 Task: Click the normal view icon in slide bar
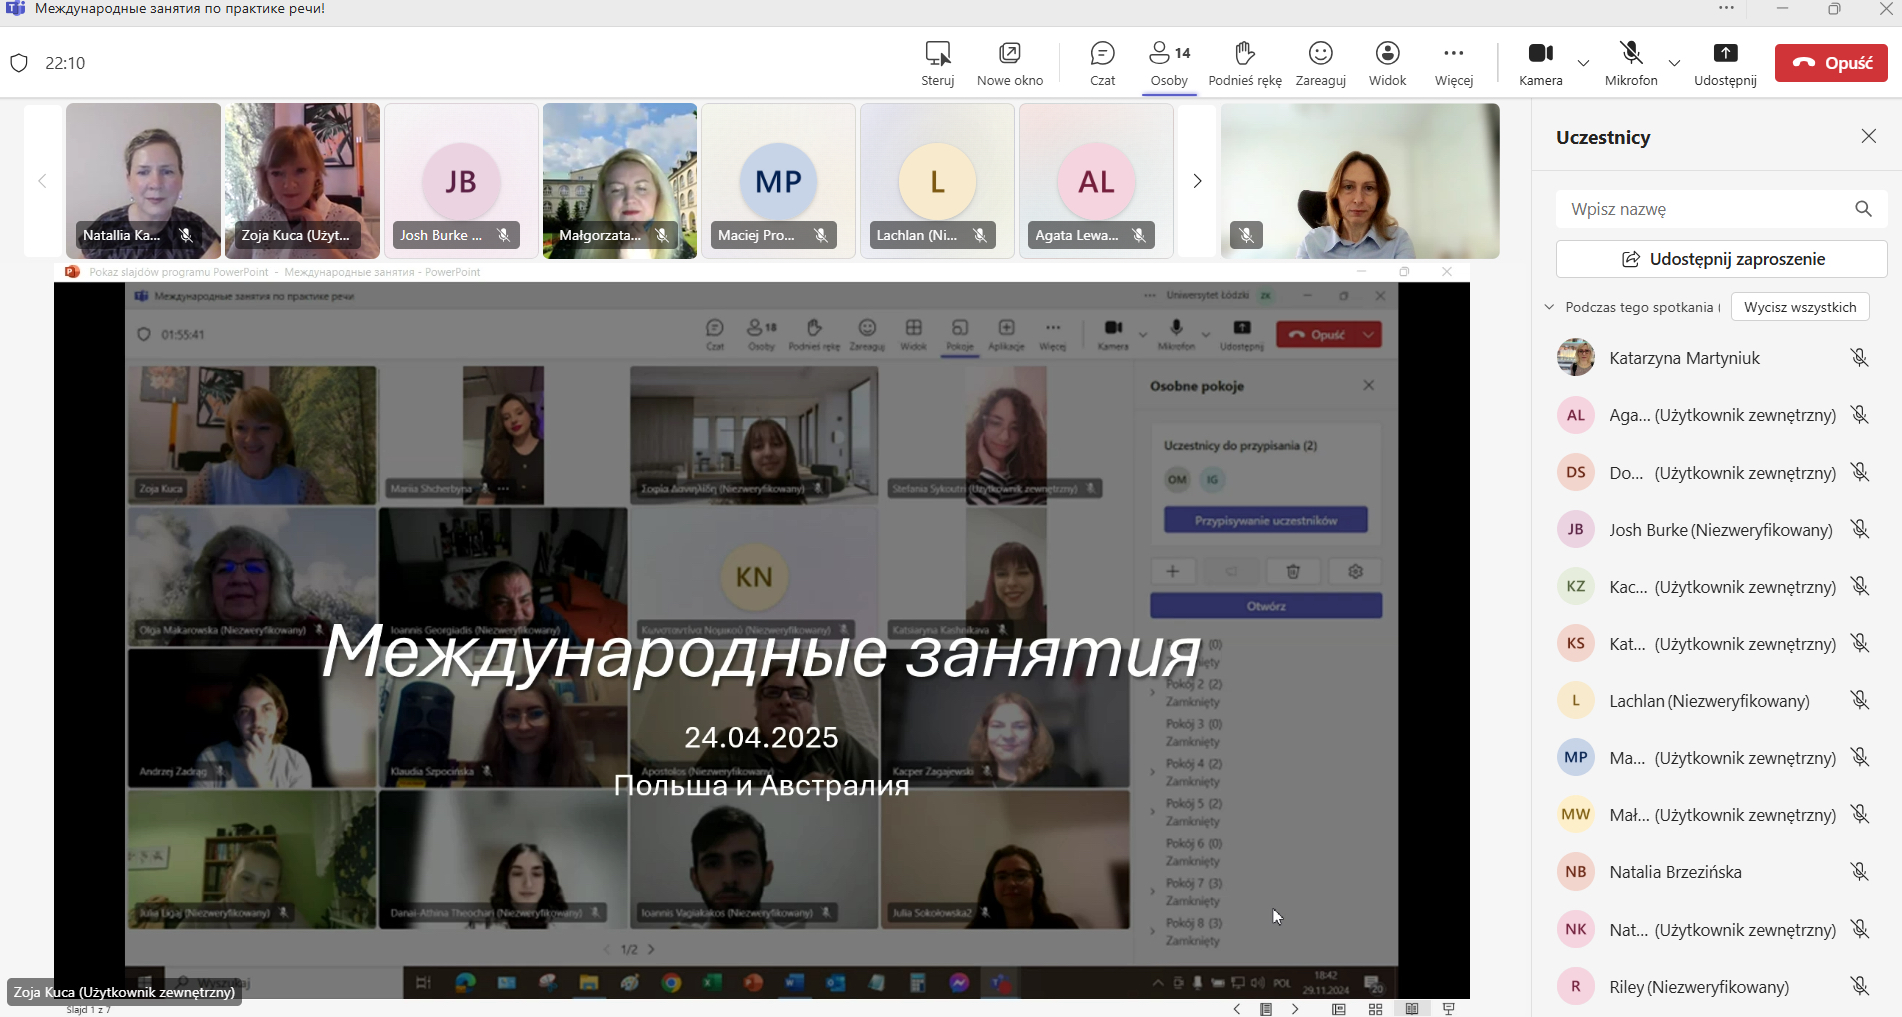pos(1338,1009)
